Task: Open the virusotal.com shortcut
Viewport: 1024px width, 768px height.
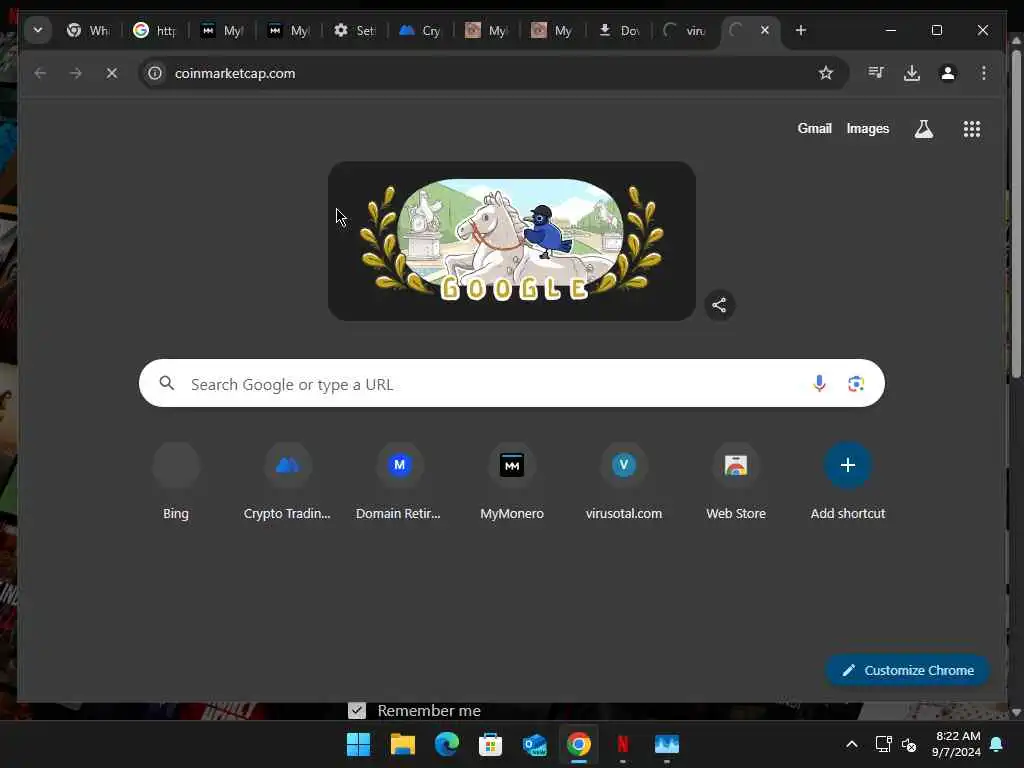Action: tap(624, 482)
